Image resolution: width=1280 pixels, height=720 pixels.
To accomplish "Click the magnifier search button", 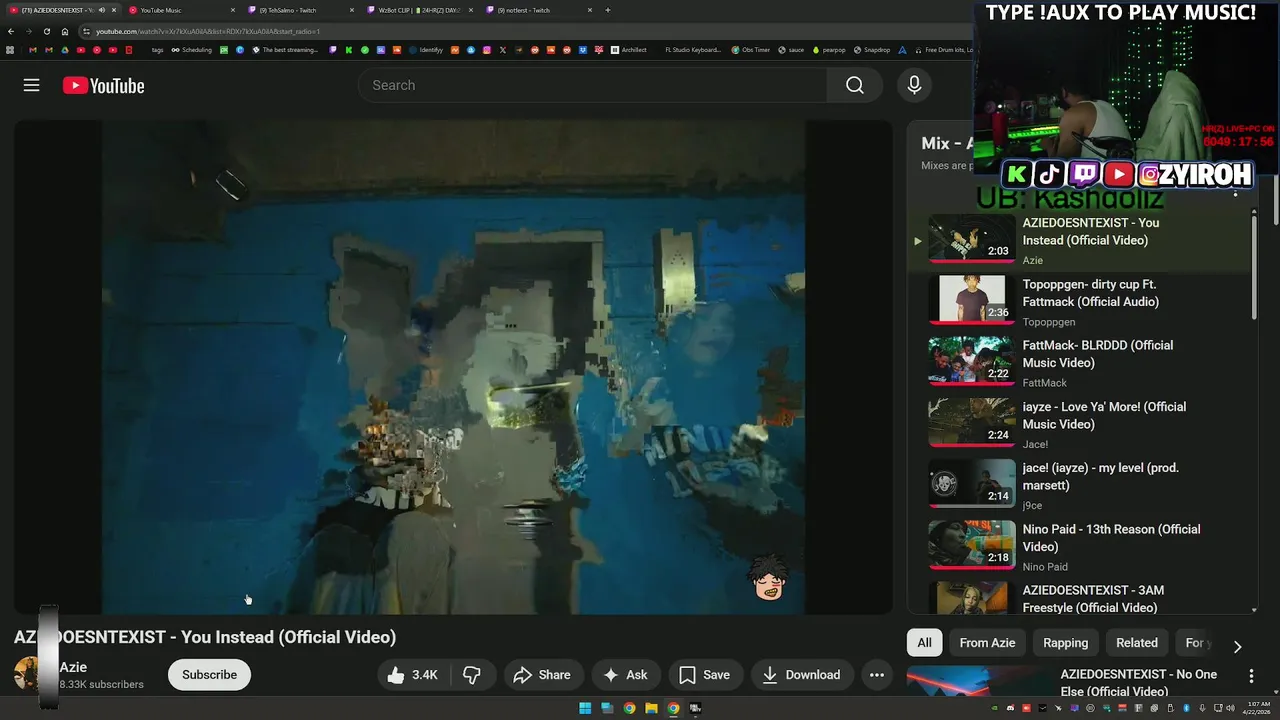I will [x=854, y=85].
